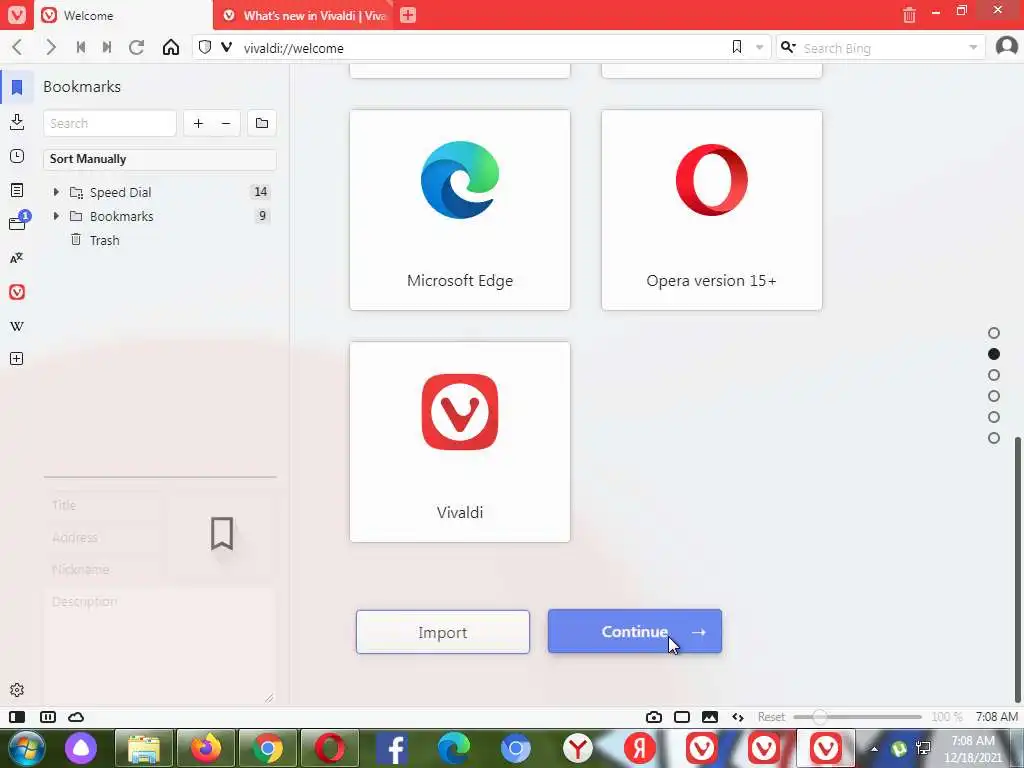Open browser settings gear icon
Image resolution: width=1024 pixels, height=768 pixels.
[17, 690]
